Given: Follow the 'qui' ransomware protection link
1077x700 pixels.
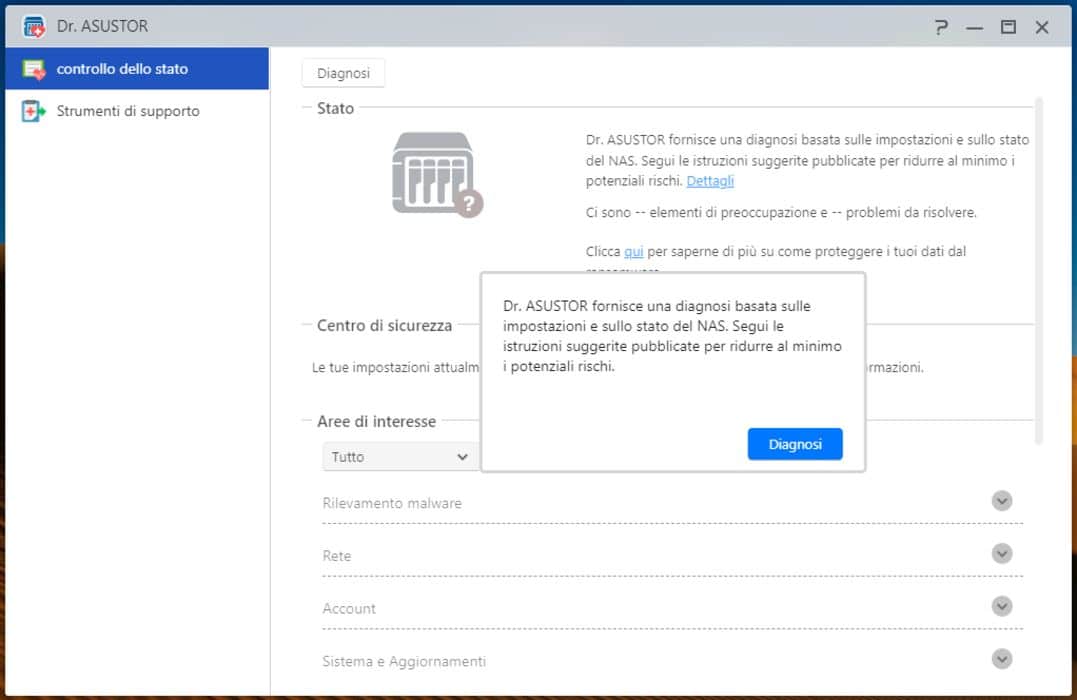Looking at the screenshot, I should pos(633,251).
